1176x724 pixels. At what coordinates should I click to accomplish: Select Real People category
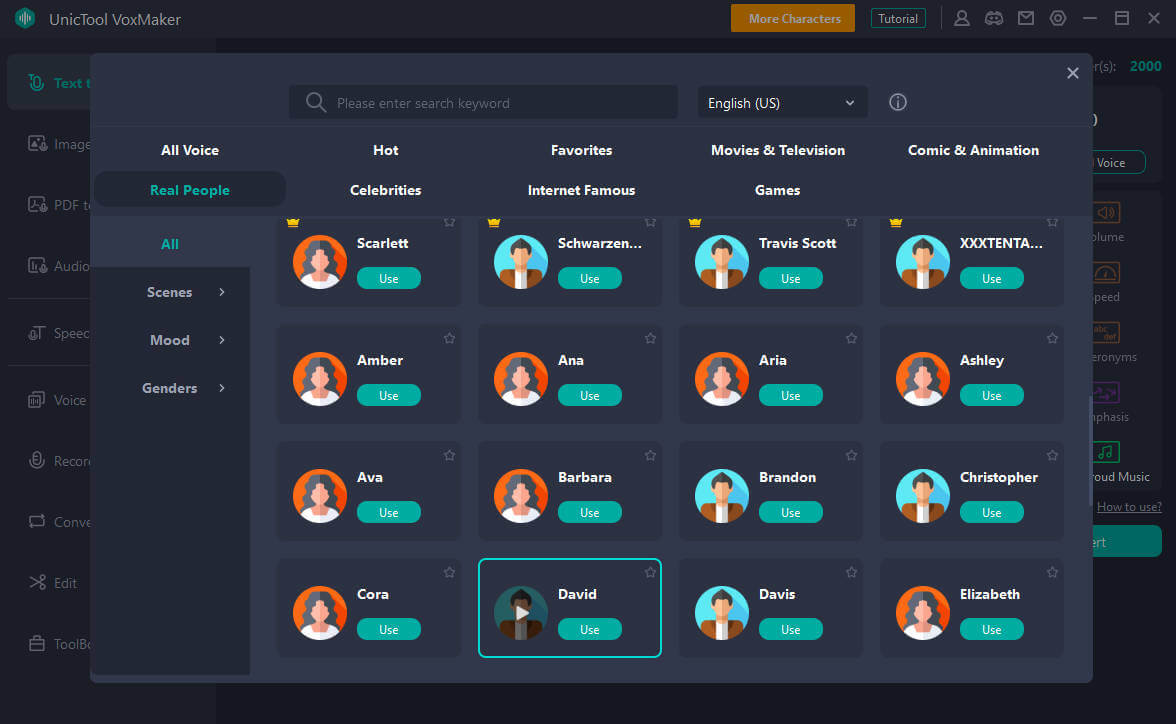[x=190, y=190]
